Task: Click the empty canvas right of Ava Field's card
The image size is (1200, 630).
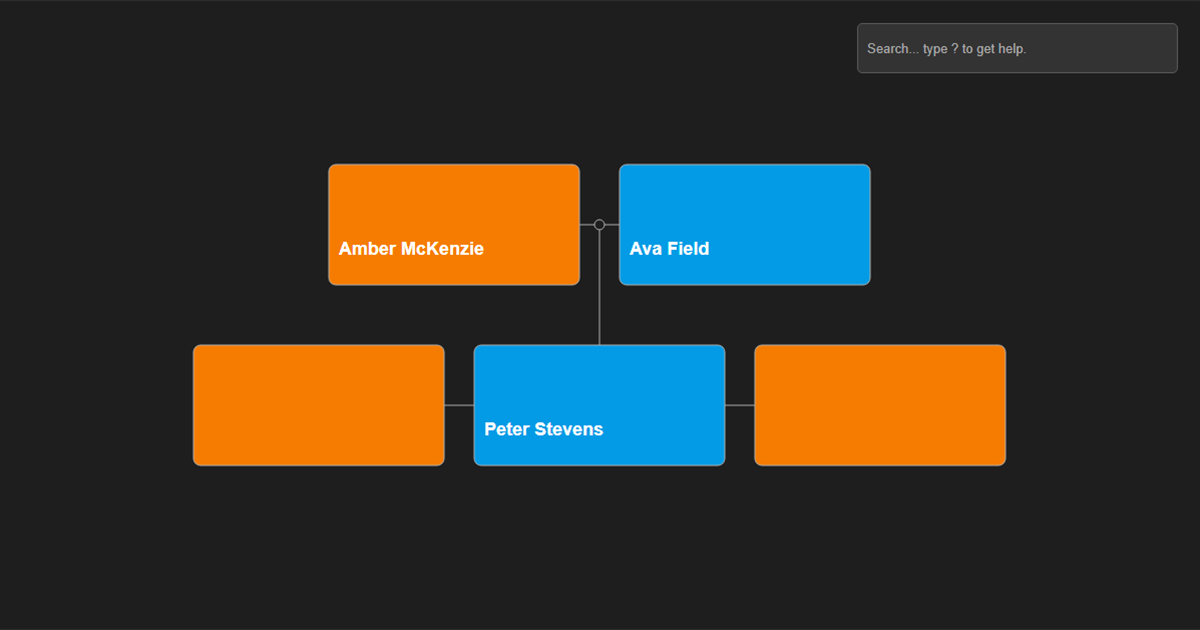Action: [x=1030, y=225]
